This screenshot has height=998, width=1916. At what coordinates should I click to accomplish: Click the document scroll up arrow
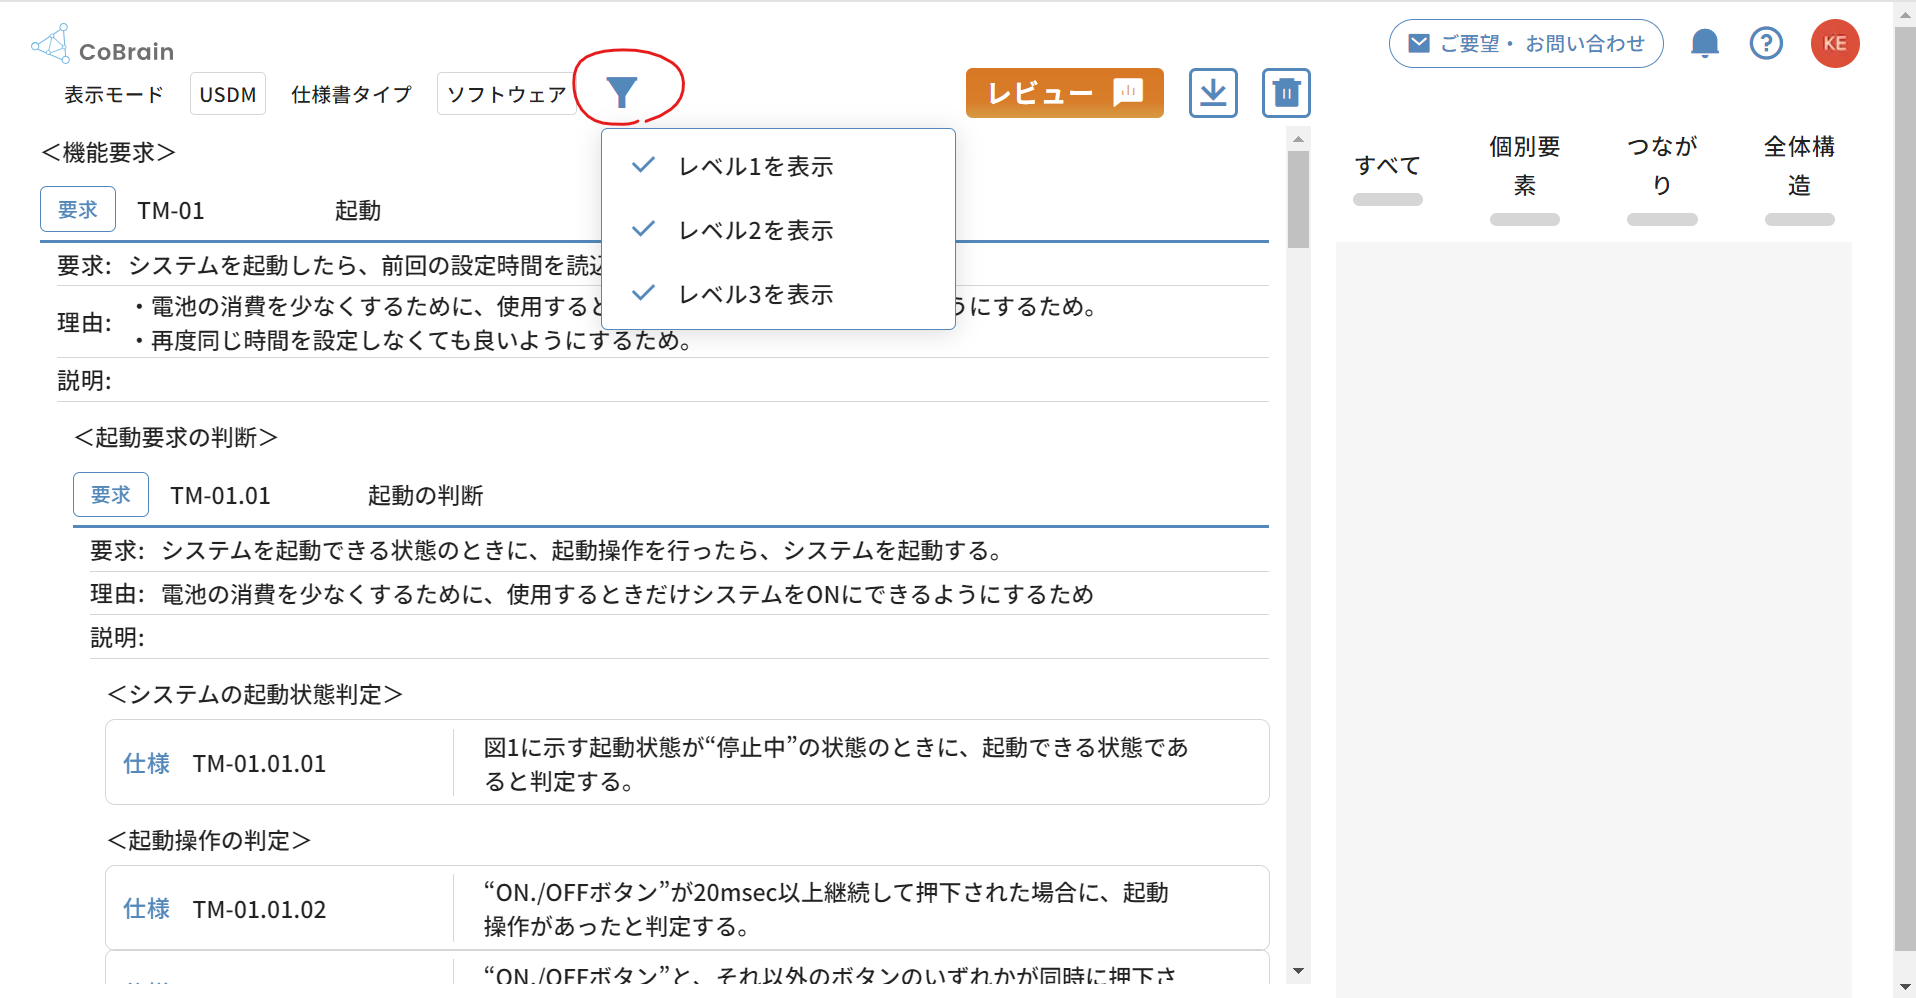(1298, 139)
